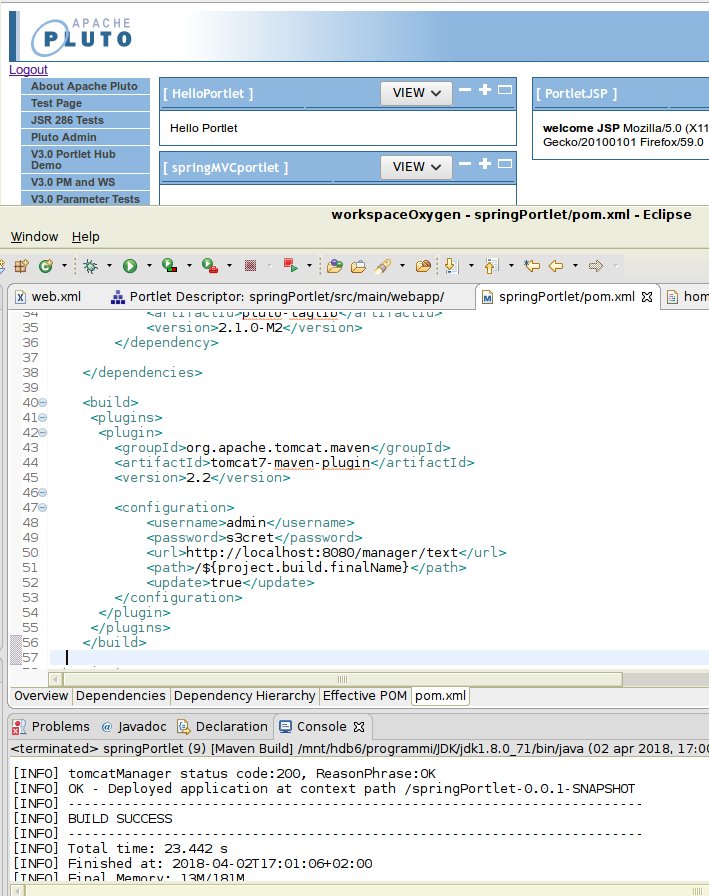Collapse the configuration element at line 47
This screenshot has height=896, width=709.
click(43, 507)
